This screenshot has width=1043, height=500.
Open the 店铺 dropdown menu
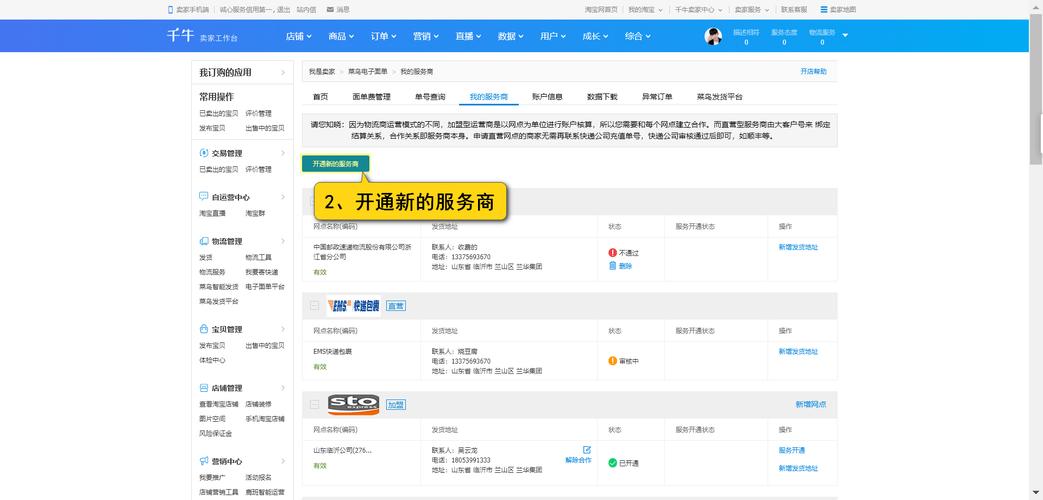tap(298, 36)
